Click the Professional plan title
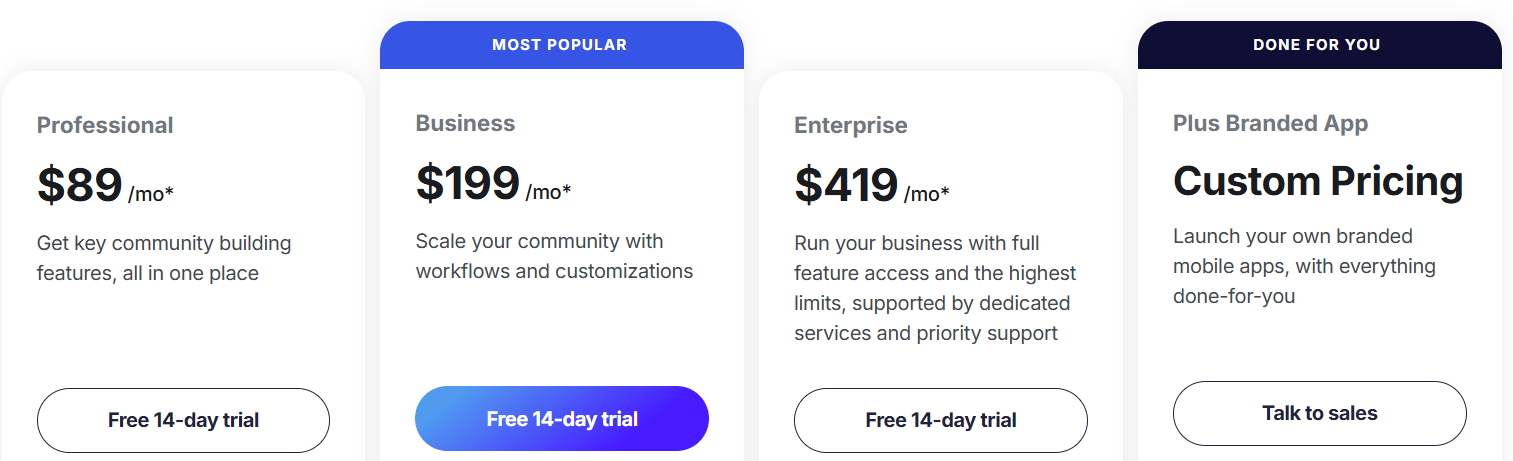This screenshot has width=1513, height=461. pyautogui.click(x=105, y=125)
